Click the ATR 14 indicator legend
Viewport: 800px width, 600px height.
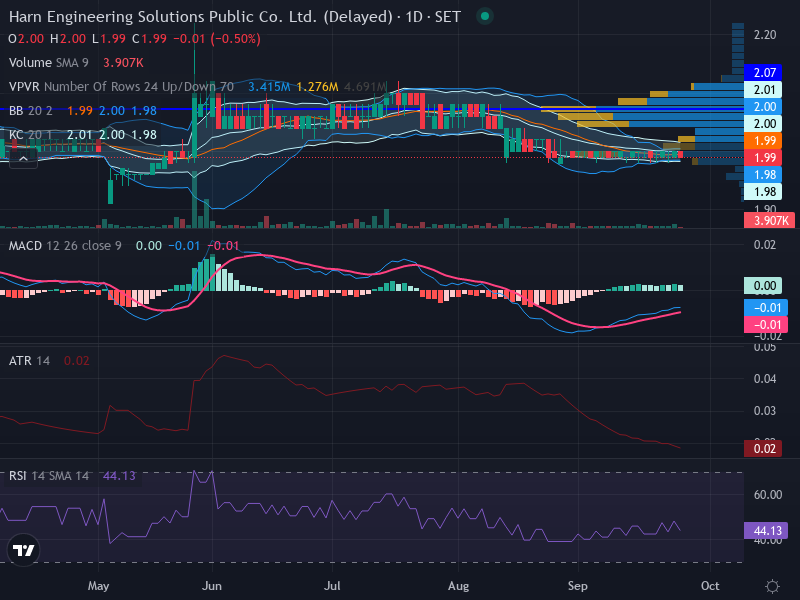pyautogui.click(x=30, y=361)
